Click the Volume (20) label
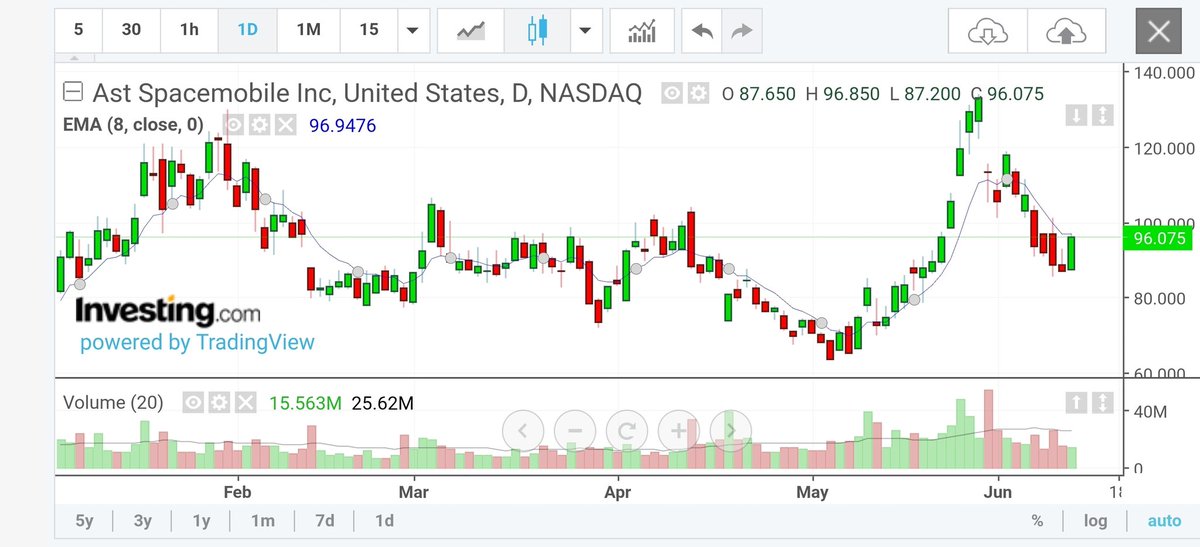This screenshot has width=1200, height=547. pos(113,402)
